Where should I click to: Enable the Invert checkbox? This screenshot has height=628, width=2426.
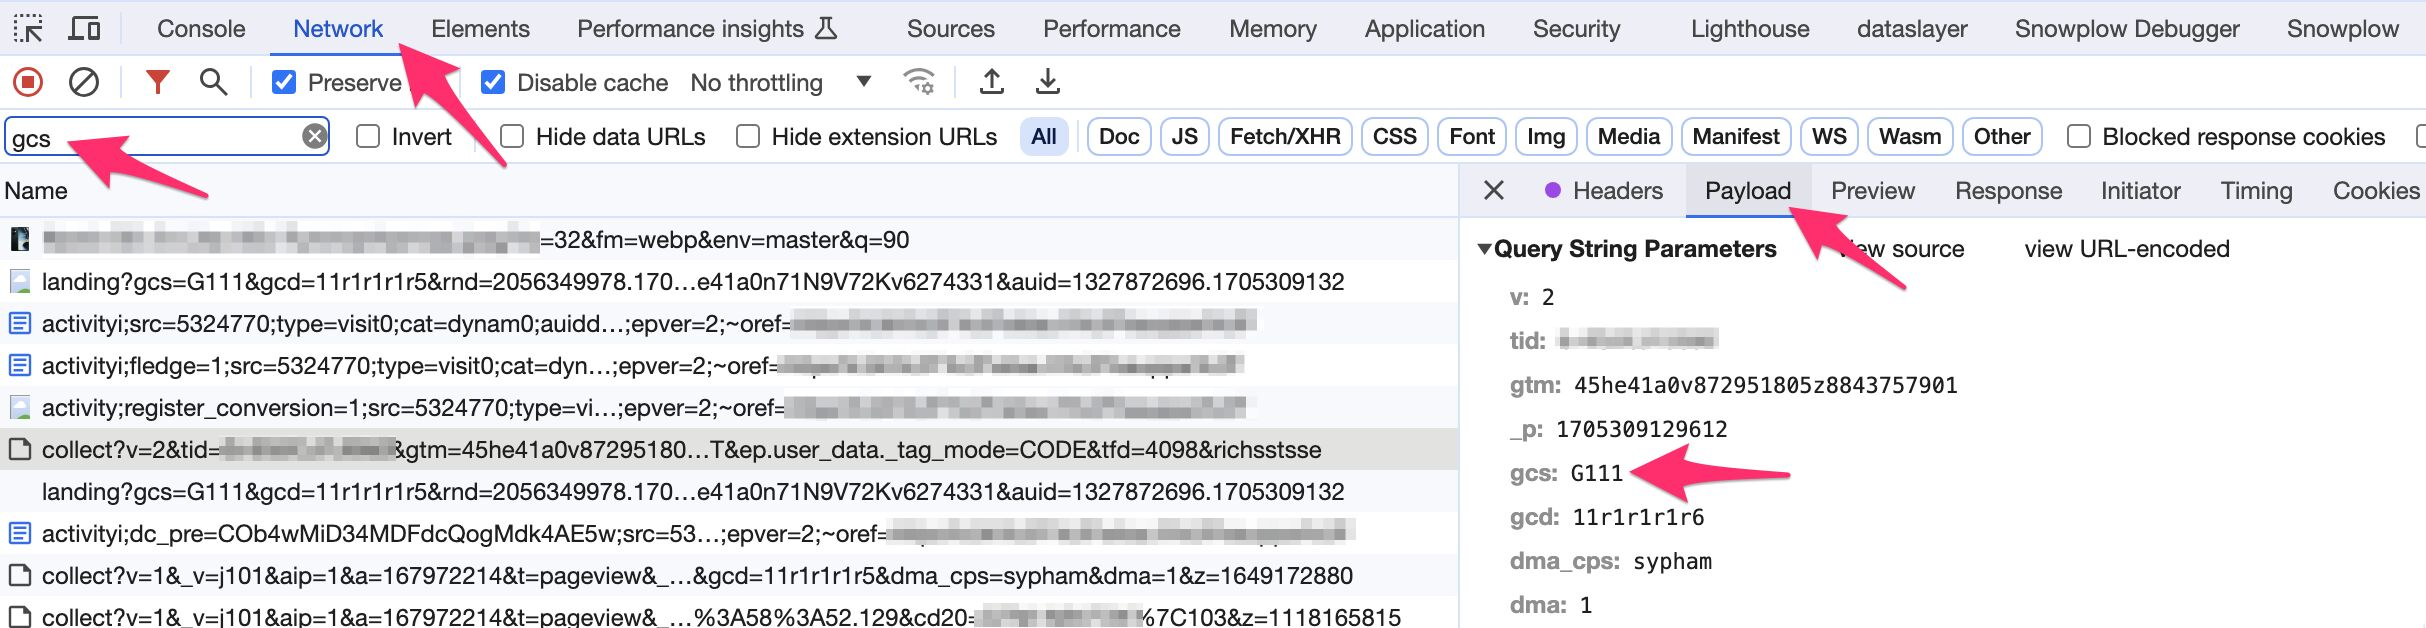368,136
